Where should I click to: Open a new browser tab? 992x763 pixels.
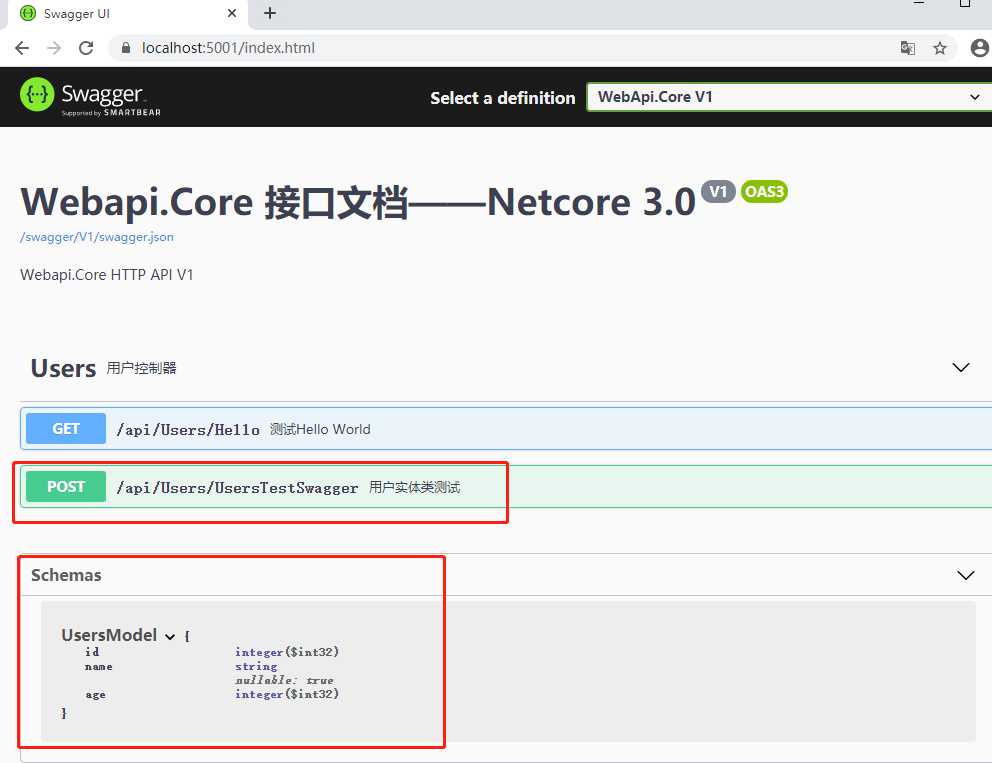coord(270,13)
